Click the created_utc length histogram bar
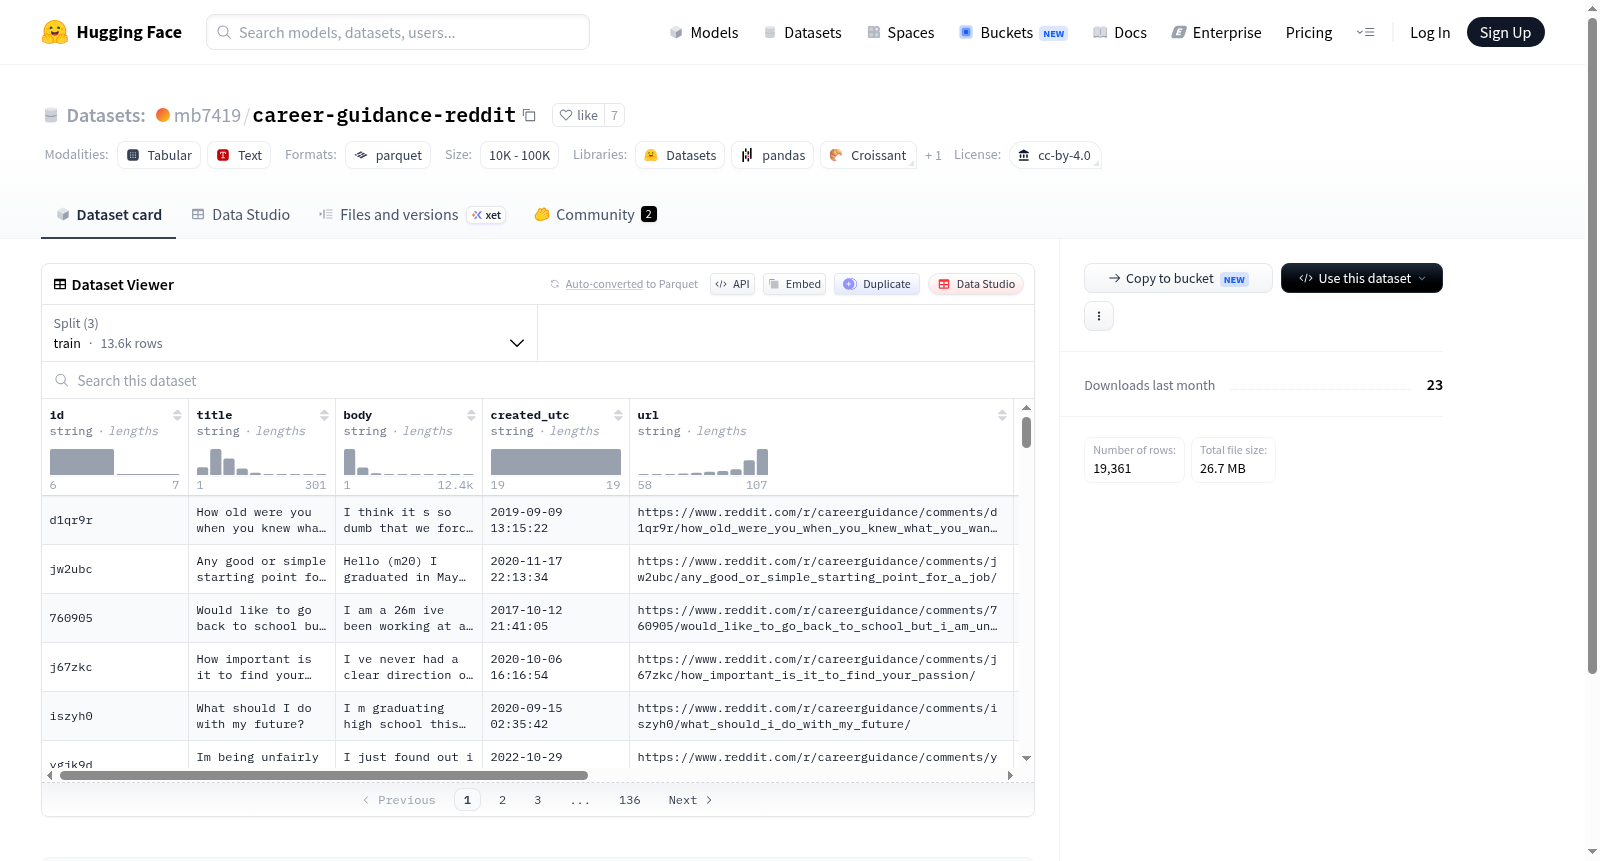Image resolution: width=1600 pixels, height=861 pixels. pos(556,462)
